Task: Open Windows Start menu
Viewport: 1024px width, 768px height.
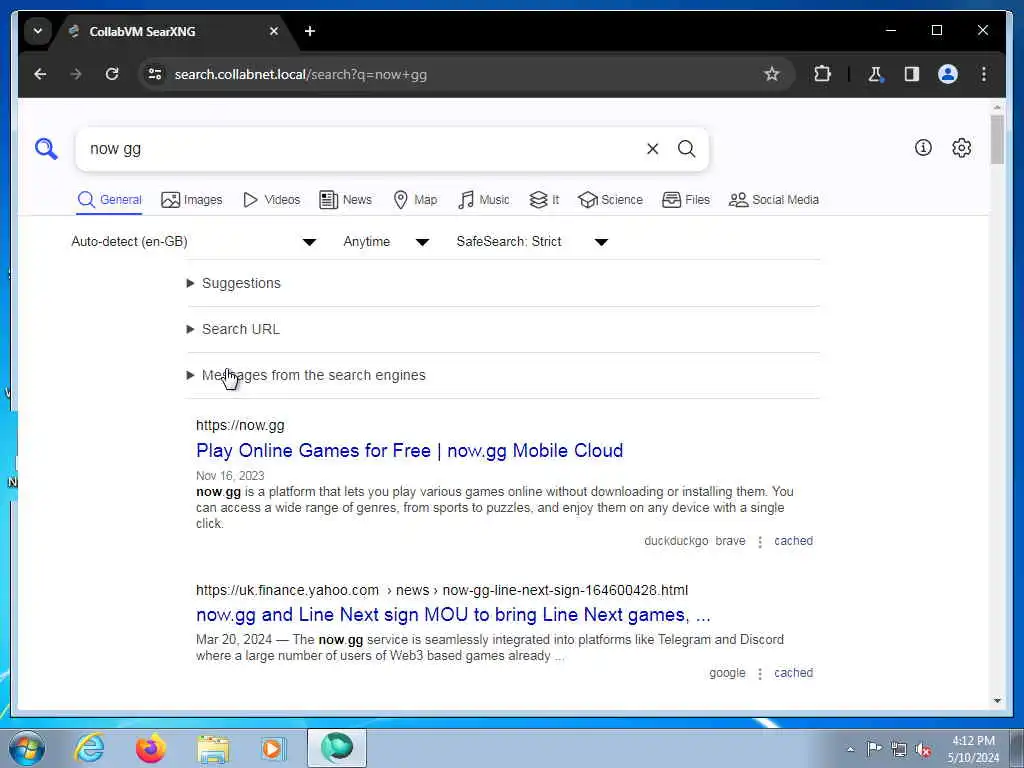Action: click(x=27, y=748)
